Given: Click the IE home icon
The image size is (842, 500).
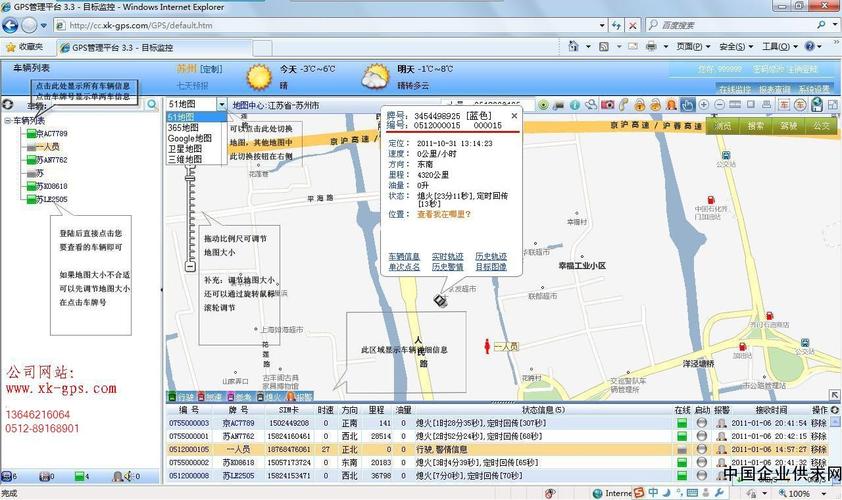Looking at the screenshot, I should point(574,47).
